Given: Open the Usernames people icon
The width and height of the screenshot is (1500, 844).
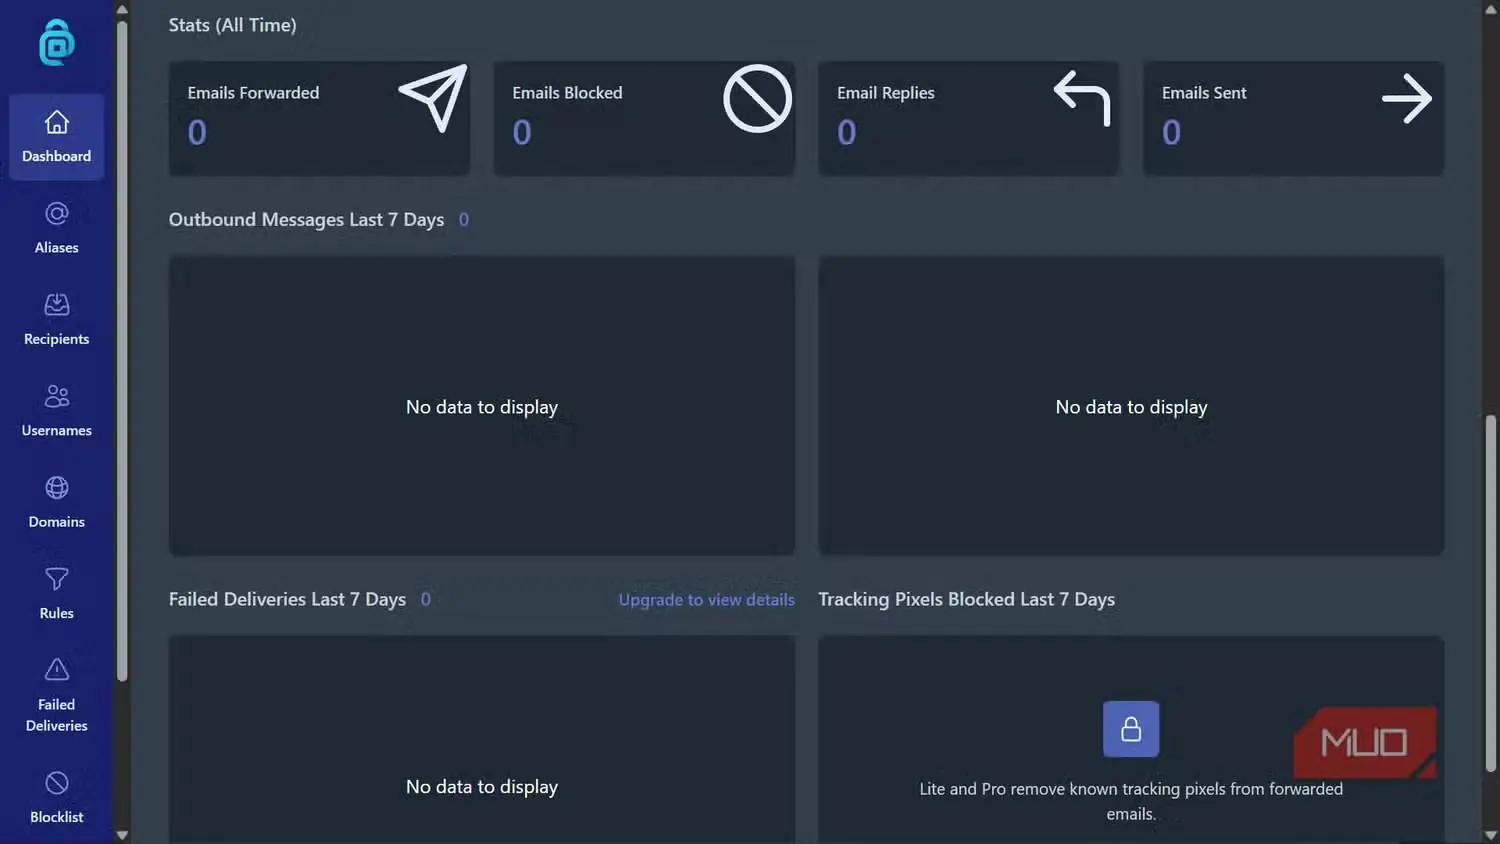Looking at the screenshot, I should click(57, 396).
